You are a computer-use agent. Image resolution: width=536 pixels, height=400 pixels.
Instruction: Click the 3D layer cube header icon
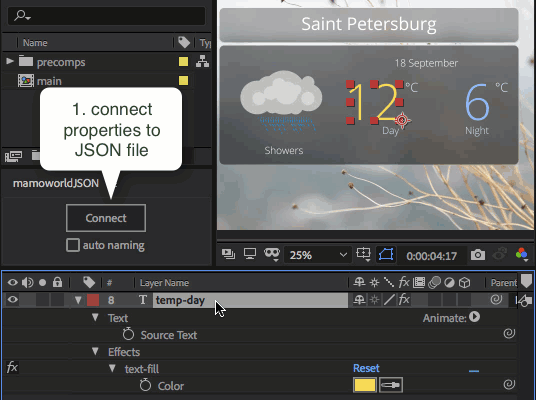click(x=464, y=282)
